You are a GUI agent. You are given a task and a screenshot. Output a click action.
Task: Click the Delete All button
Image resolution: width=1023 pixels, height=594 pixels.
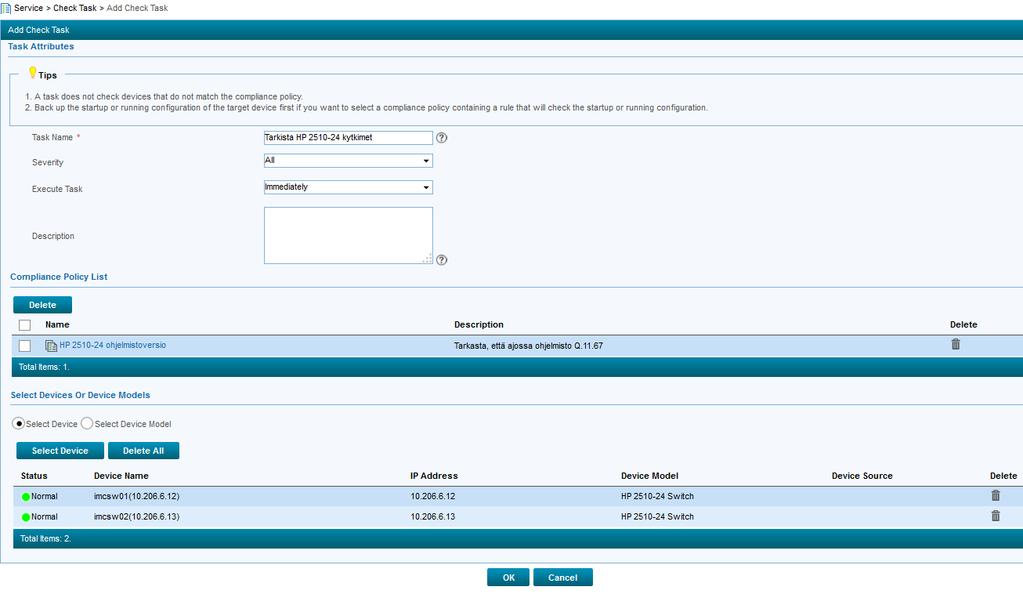point(144,450)
